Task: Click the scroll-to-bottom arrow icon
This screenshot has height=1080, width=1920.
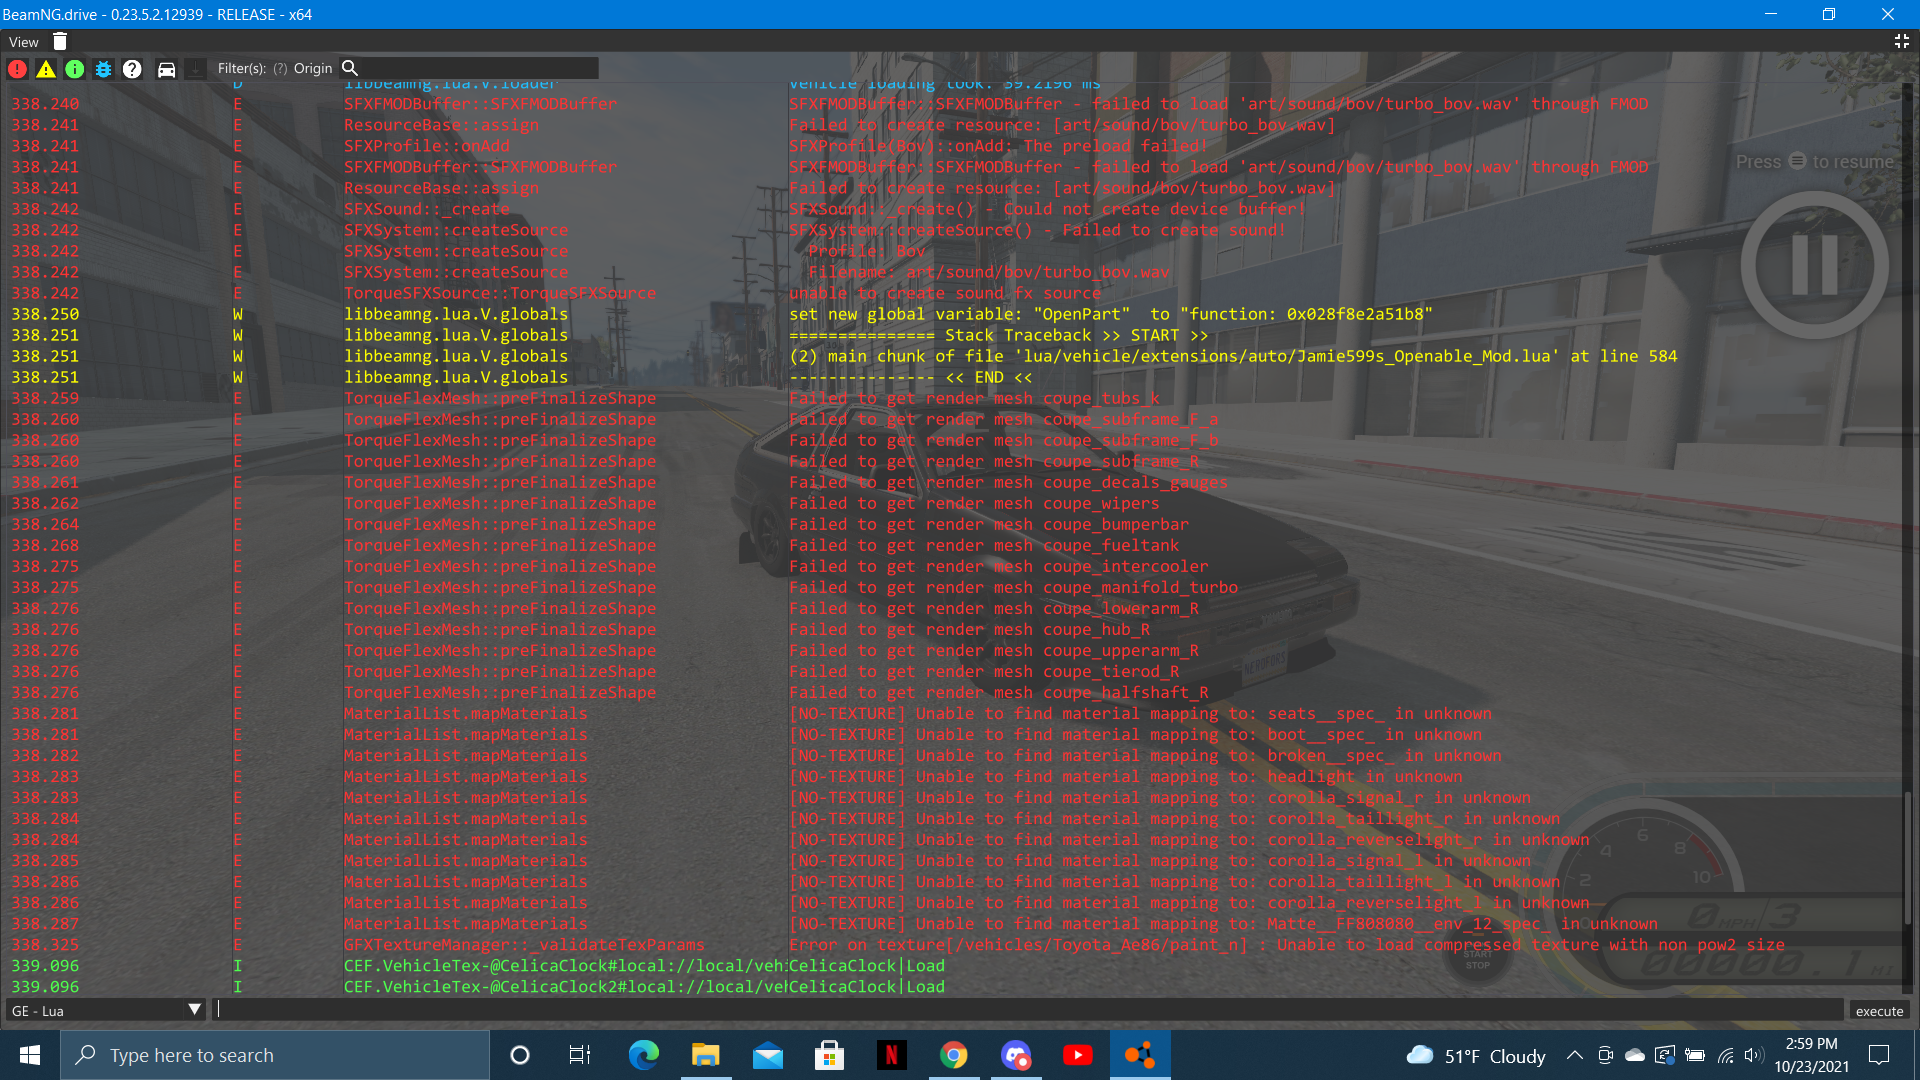Action: coord(196,69)
